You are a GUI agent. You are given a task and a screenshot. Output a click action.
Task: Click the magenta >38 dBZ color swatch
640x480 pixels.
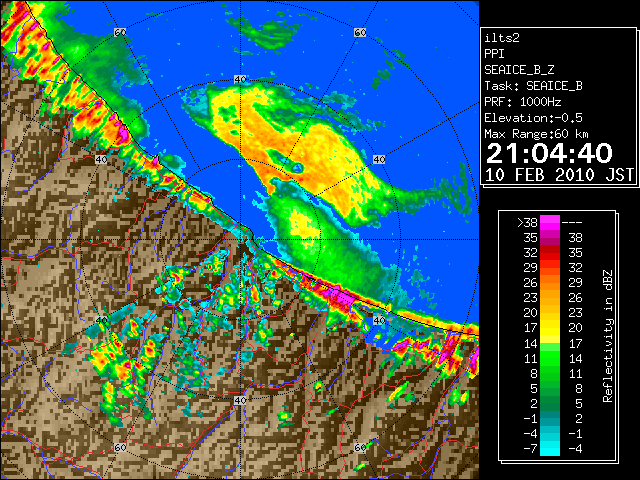[x=550, y=222]
